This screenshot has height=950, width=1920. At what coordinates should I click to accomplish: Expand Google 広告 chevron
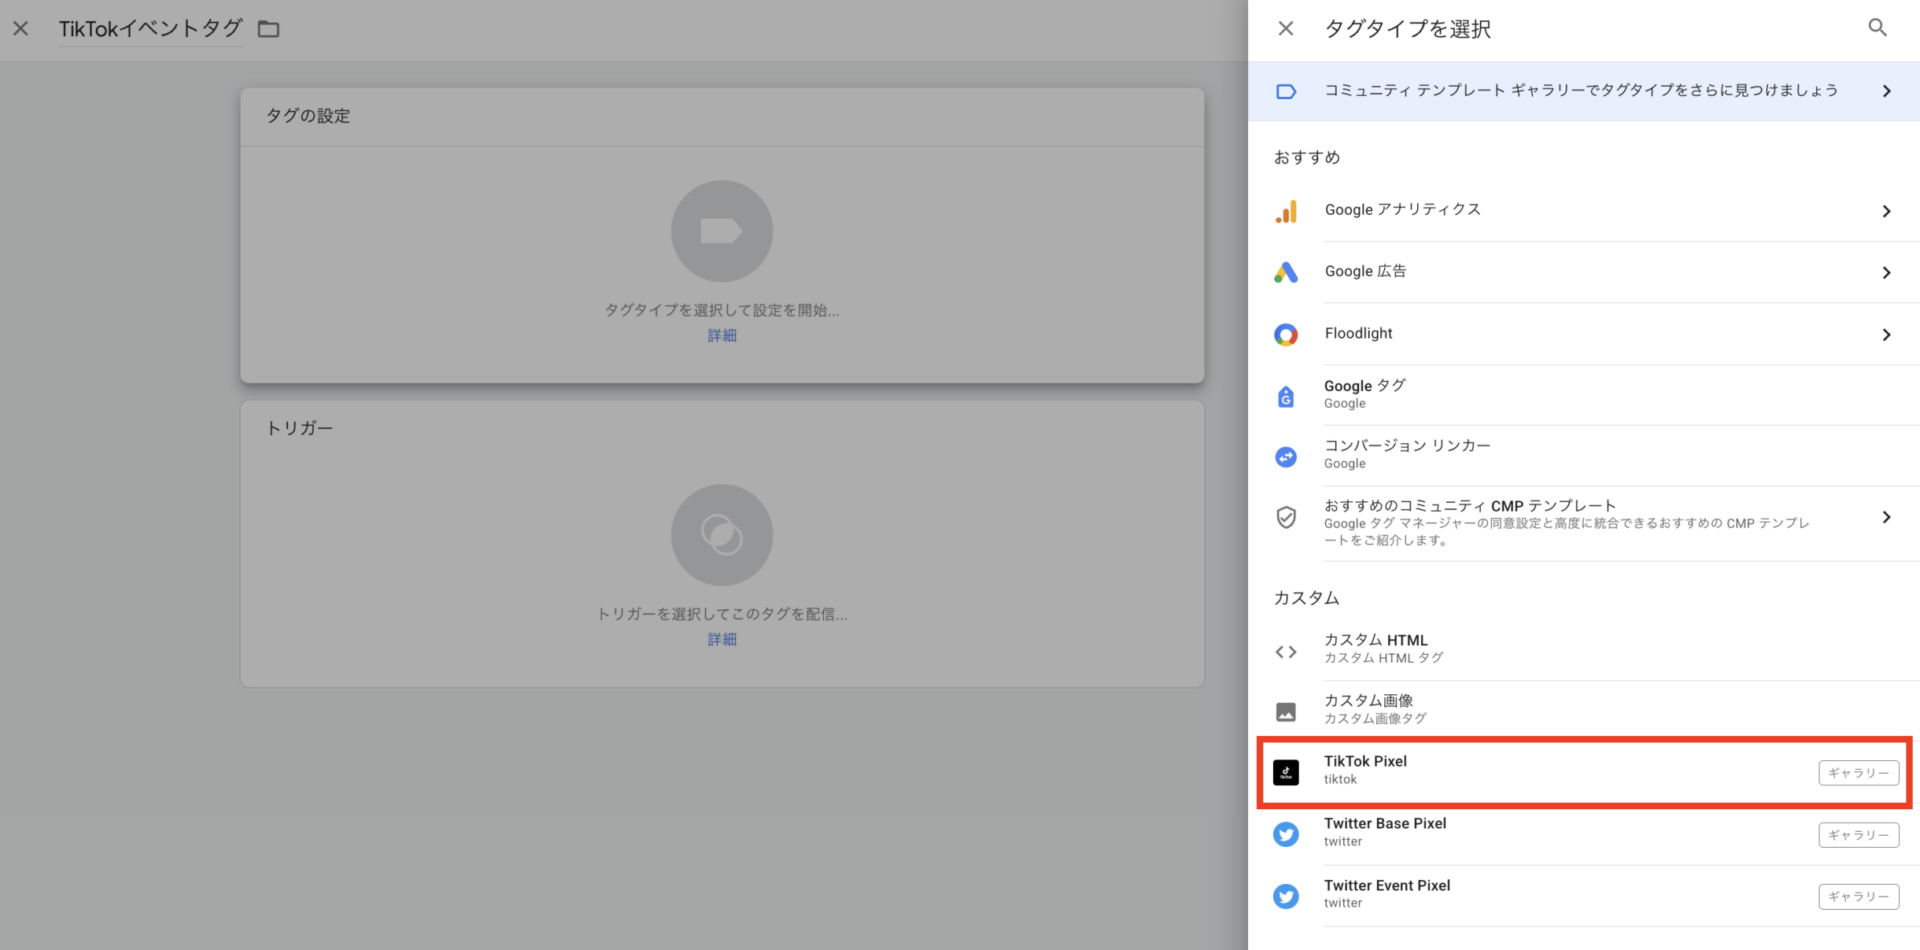1886,273
